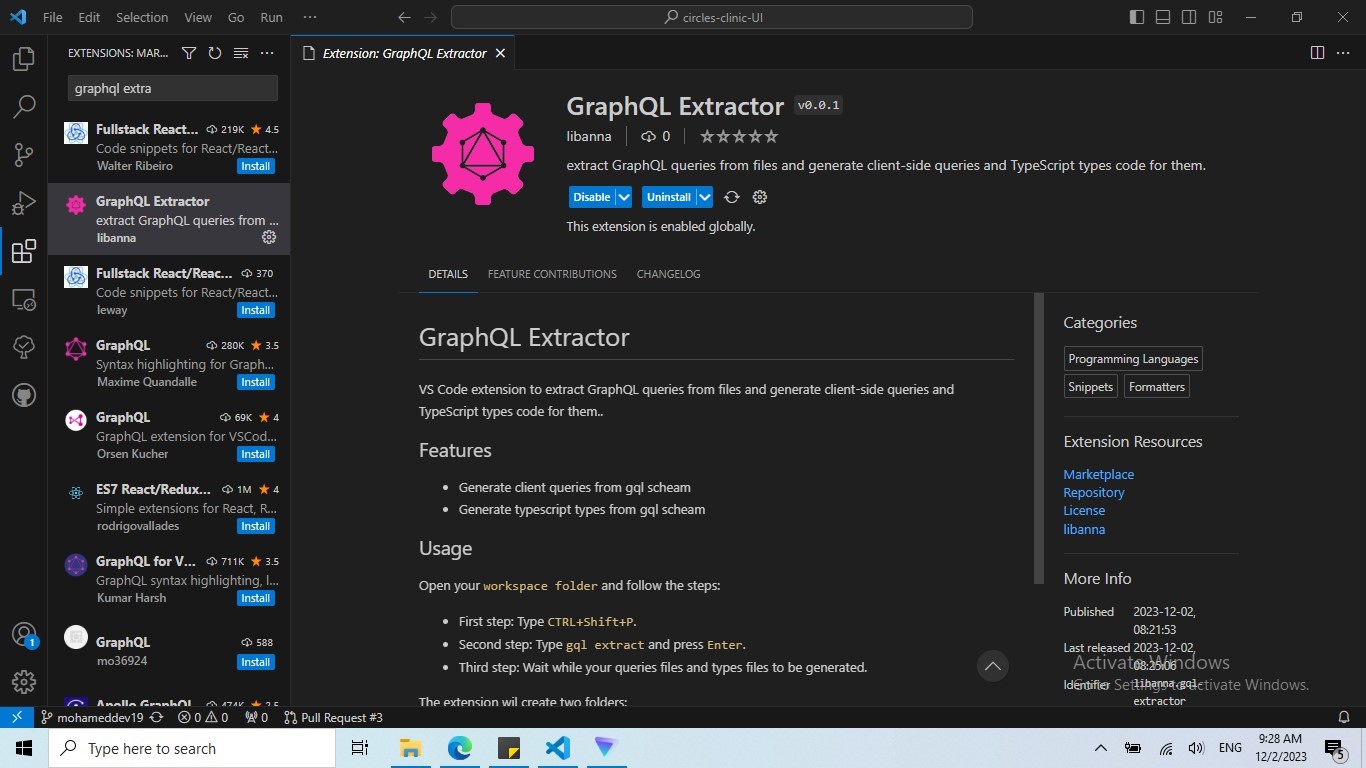Open the Accounts menu icon
1366x768 pixels.
click(x=24, y=635)
